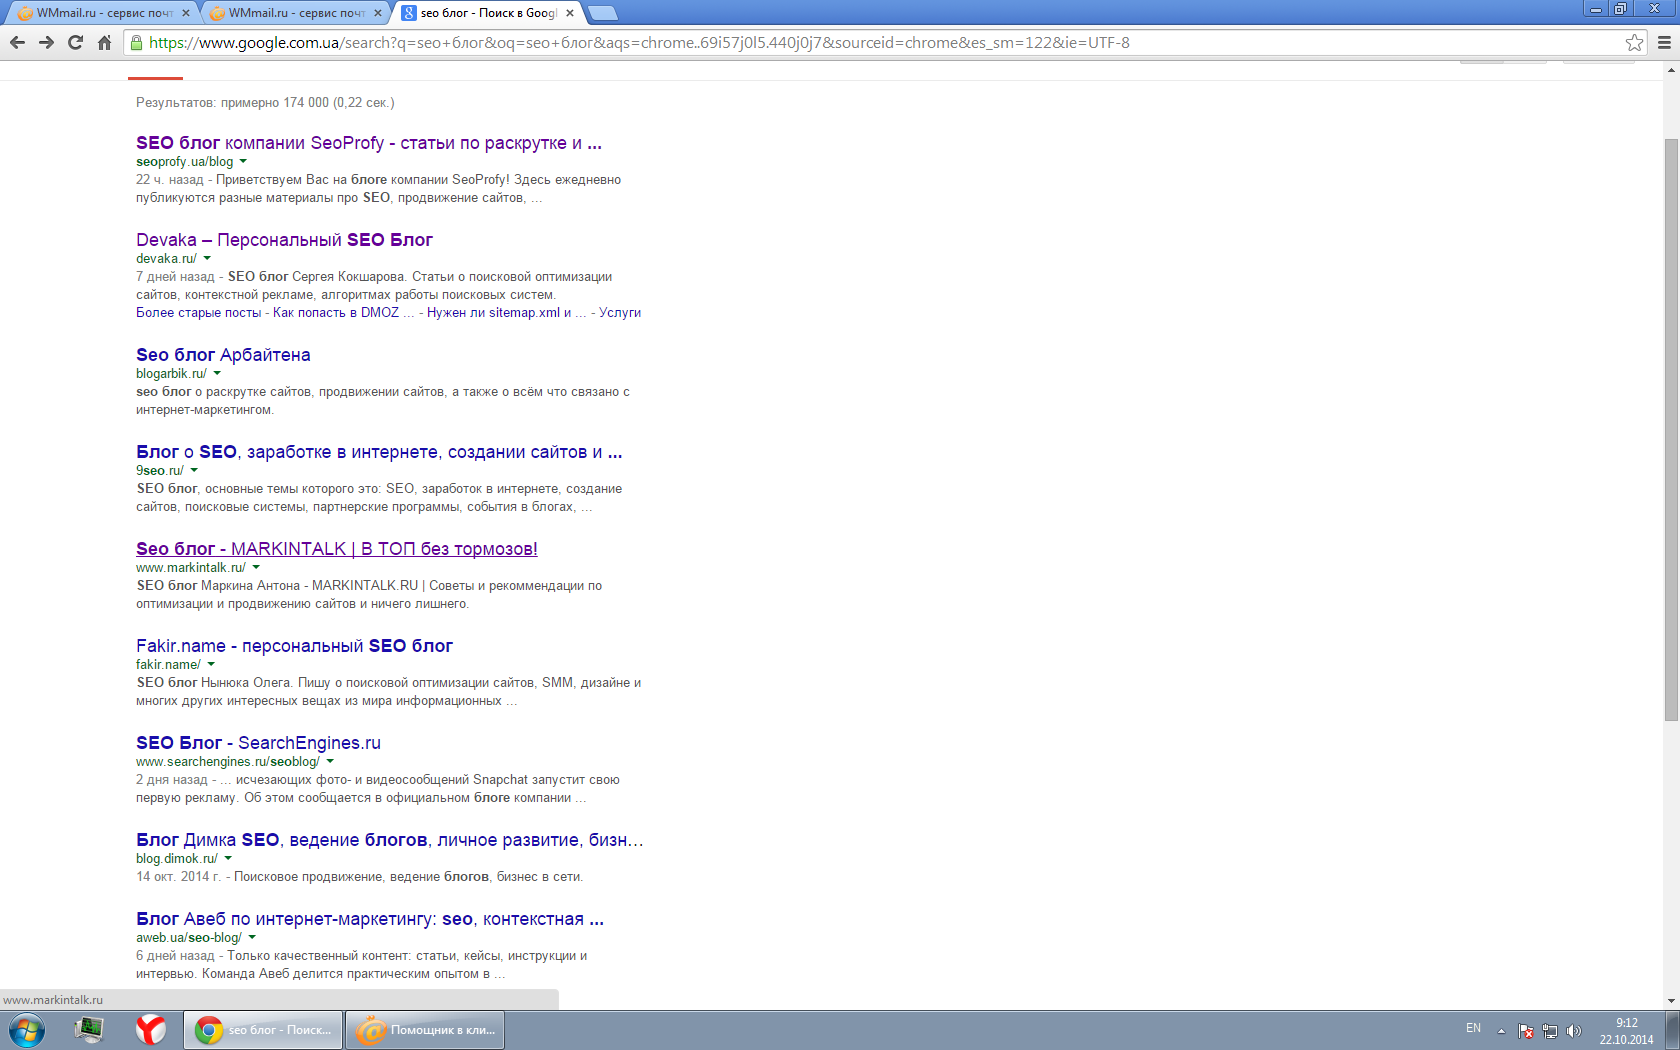This screenshot has height=1050, width=1680.
Task: Open Блог о SEO, заработке в интернете result
Action: (379, 452)
